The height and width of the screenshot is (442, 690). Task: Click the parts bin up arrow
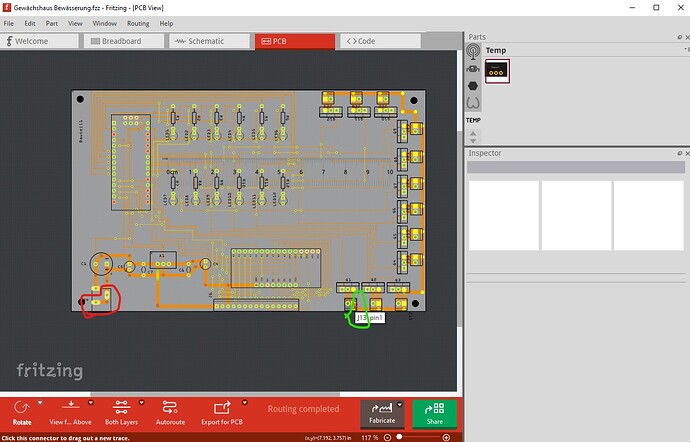[473, 133]
